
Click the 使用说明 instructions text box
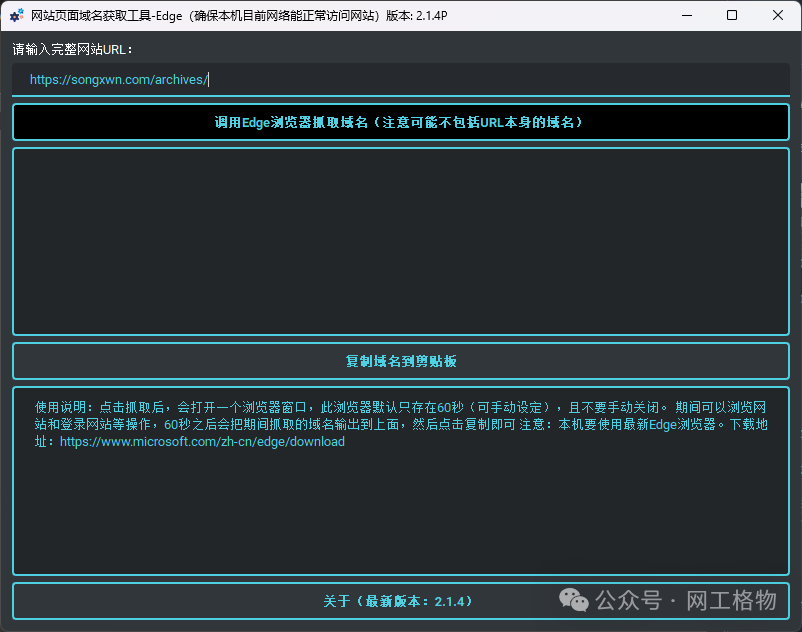click(x=400, y=481)
